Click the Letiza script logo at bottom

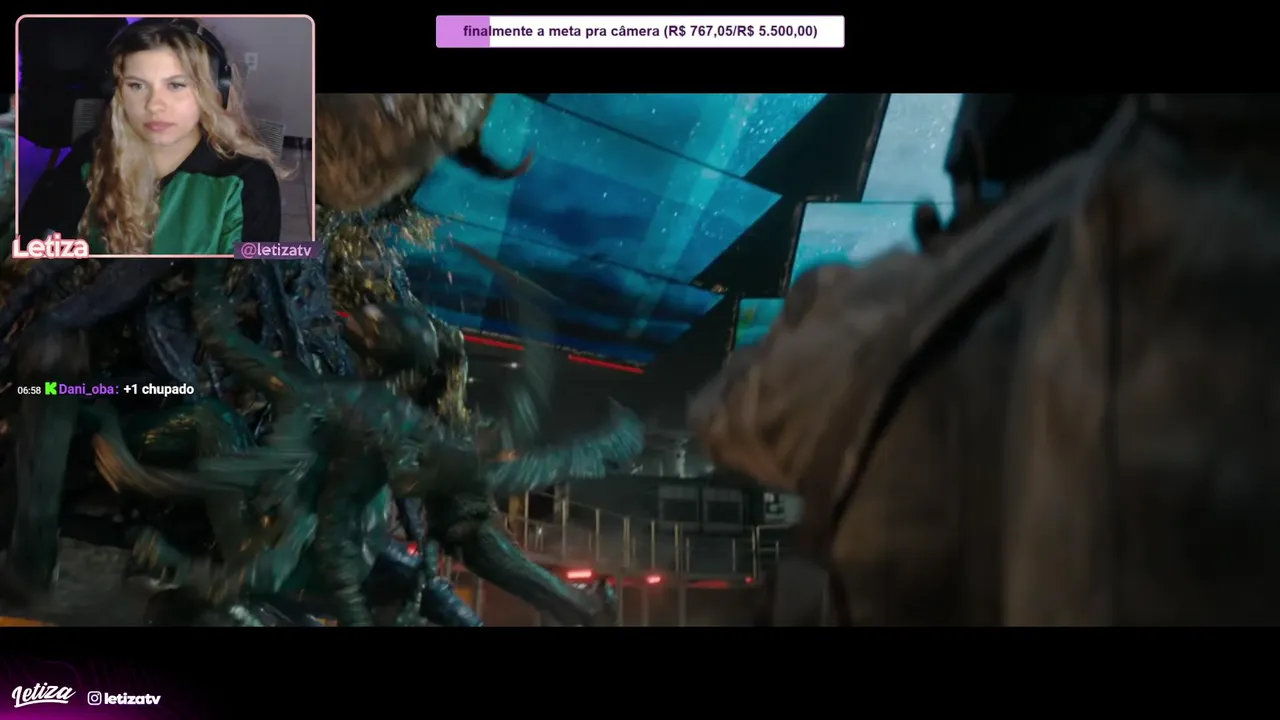(43, 695)
